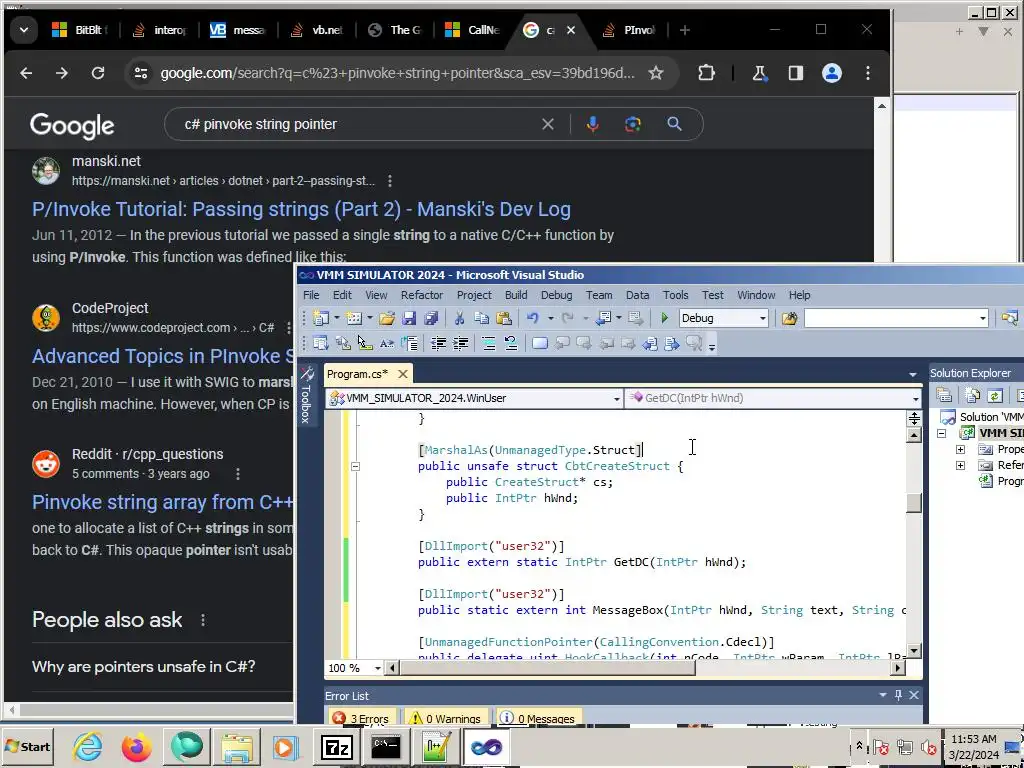
Task: Toggle a bookmark on the current line
Action: coord(539,344)
